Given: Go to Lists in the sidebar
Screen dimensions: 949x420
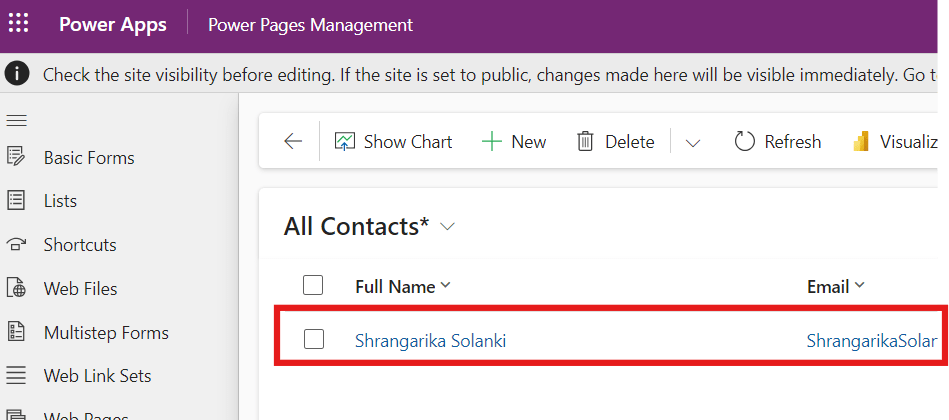Looking at the screenshot, I should click(60, 201).
